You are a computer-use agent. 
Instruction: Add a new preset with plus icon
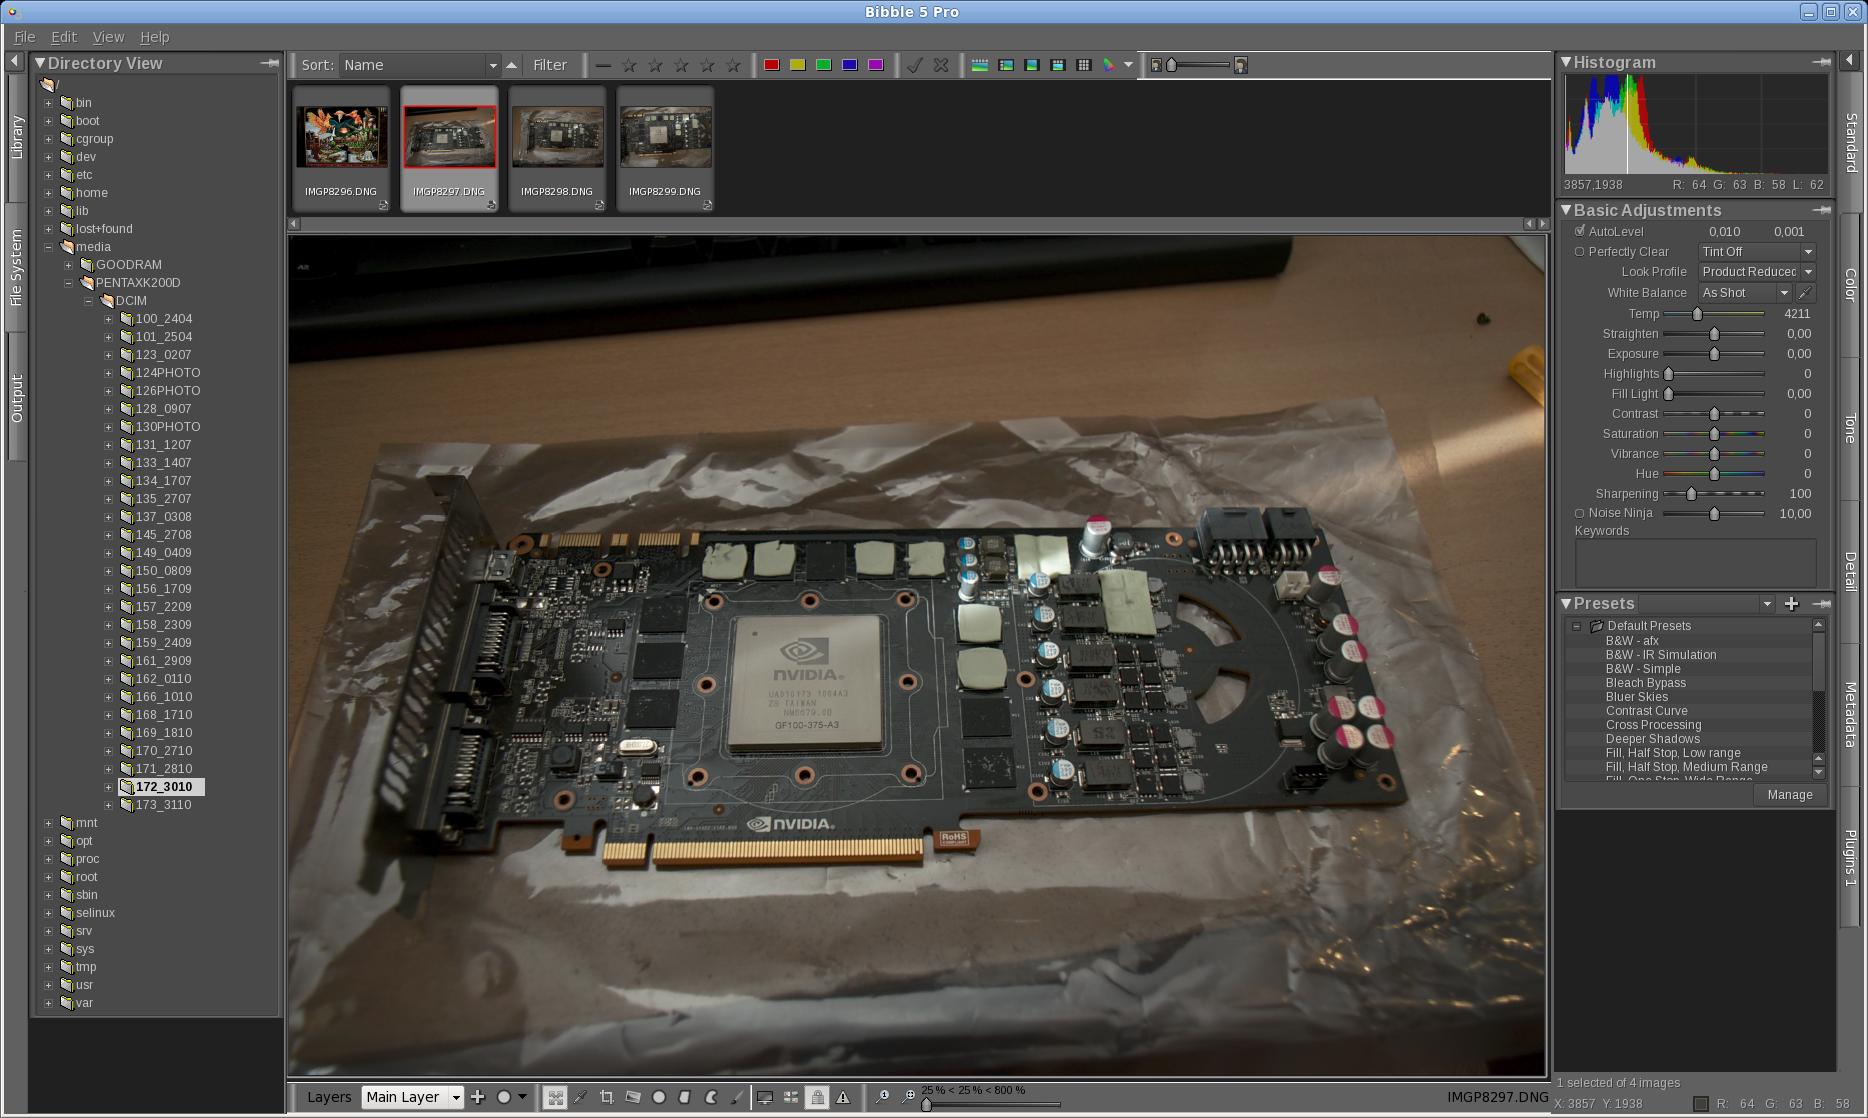pos(1792,604)
